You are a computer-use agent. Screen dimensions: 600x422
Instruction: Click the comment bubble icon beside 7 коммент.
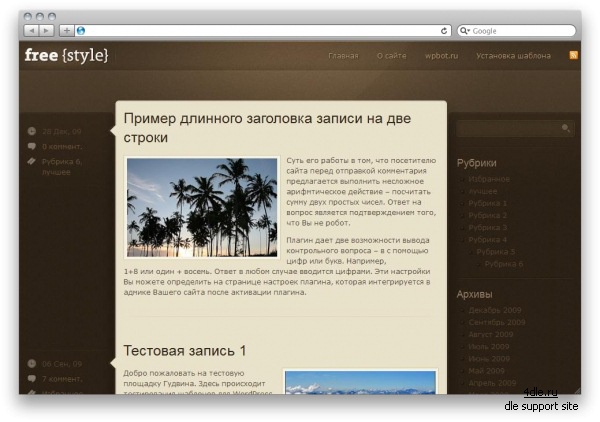31,379
